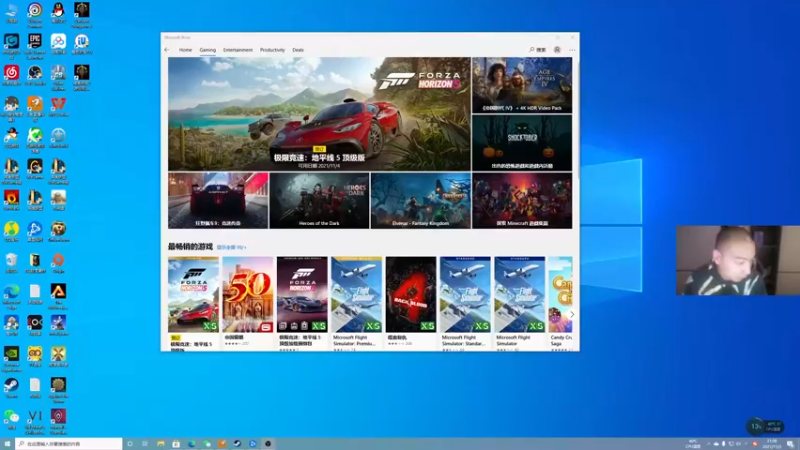Open the Edge browser taskbar icon
Screen dimensions: 800x450
coord(191,444)
